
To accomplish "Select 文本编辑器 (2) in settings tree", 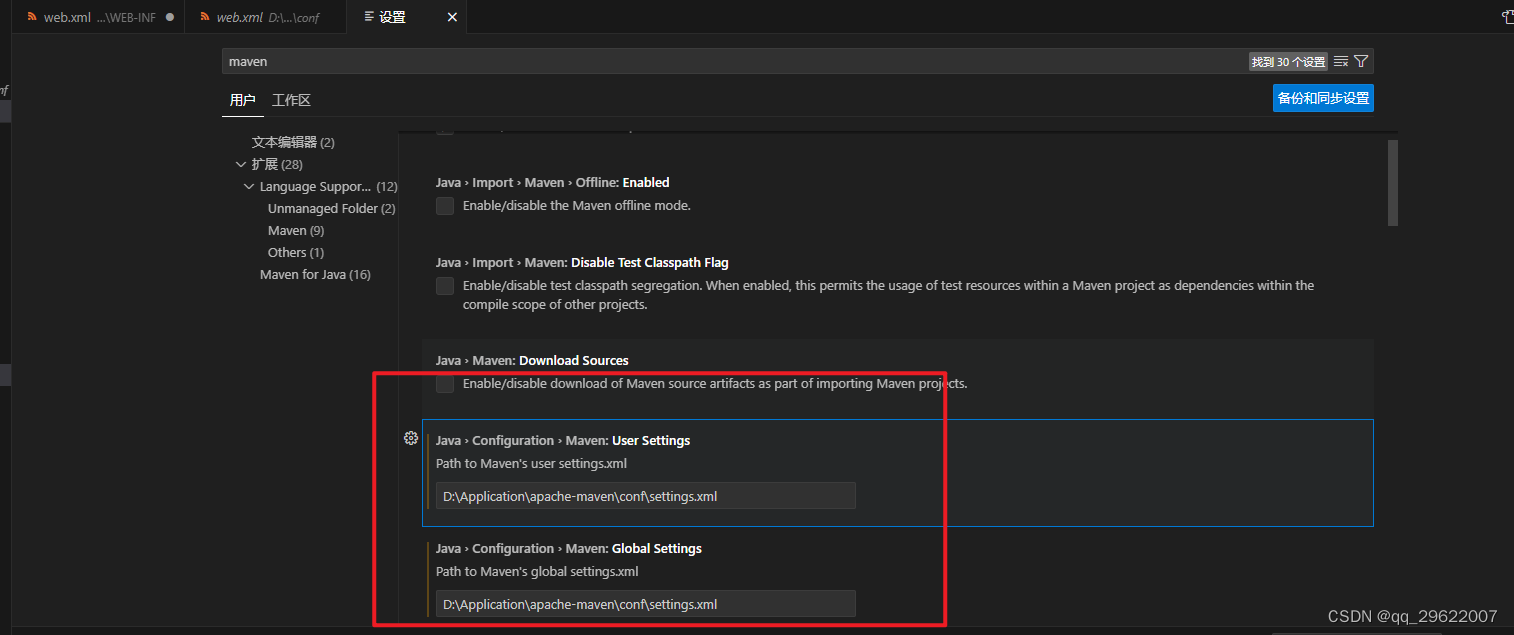I will [x=293, y=142].
